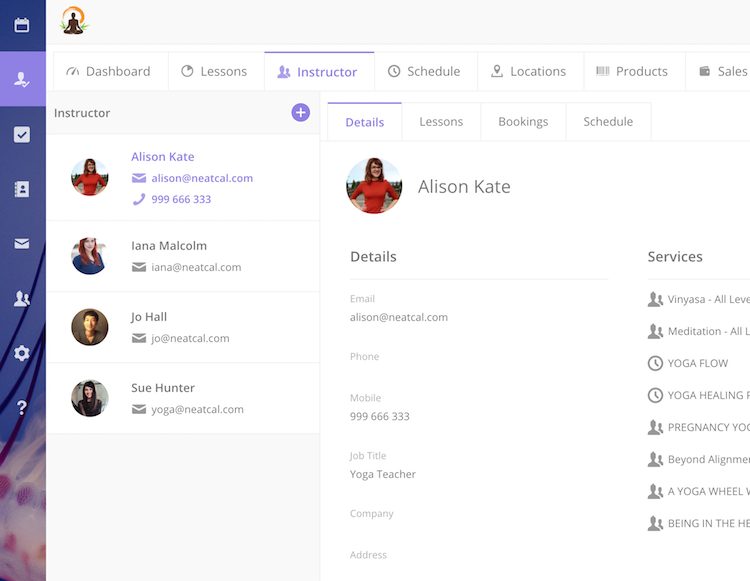Click mobile value 999 666 333 in Details
This screenshot has width=750, height=581.
pyautogui.click(x=379, y=417)
